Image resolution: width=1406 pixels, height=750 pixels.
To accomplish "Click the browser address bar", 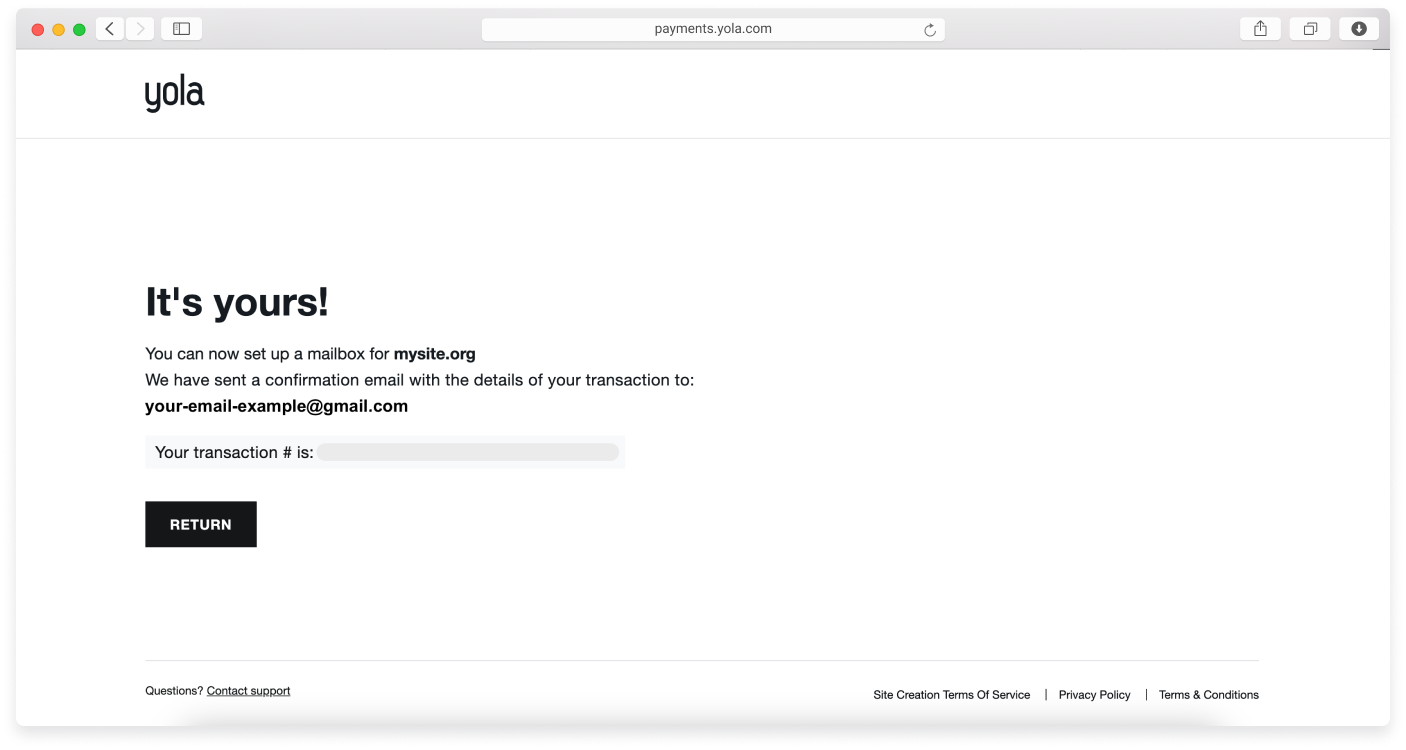I will 711,28.
